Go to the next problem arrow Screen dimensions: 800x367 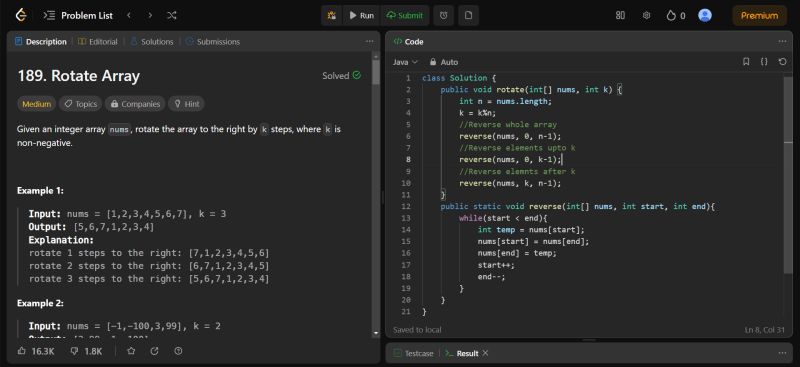click(x=150, y=15)
